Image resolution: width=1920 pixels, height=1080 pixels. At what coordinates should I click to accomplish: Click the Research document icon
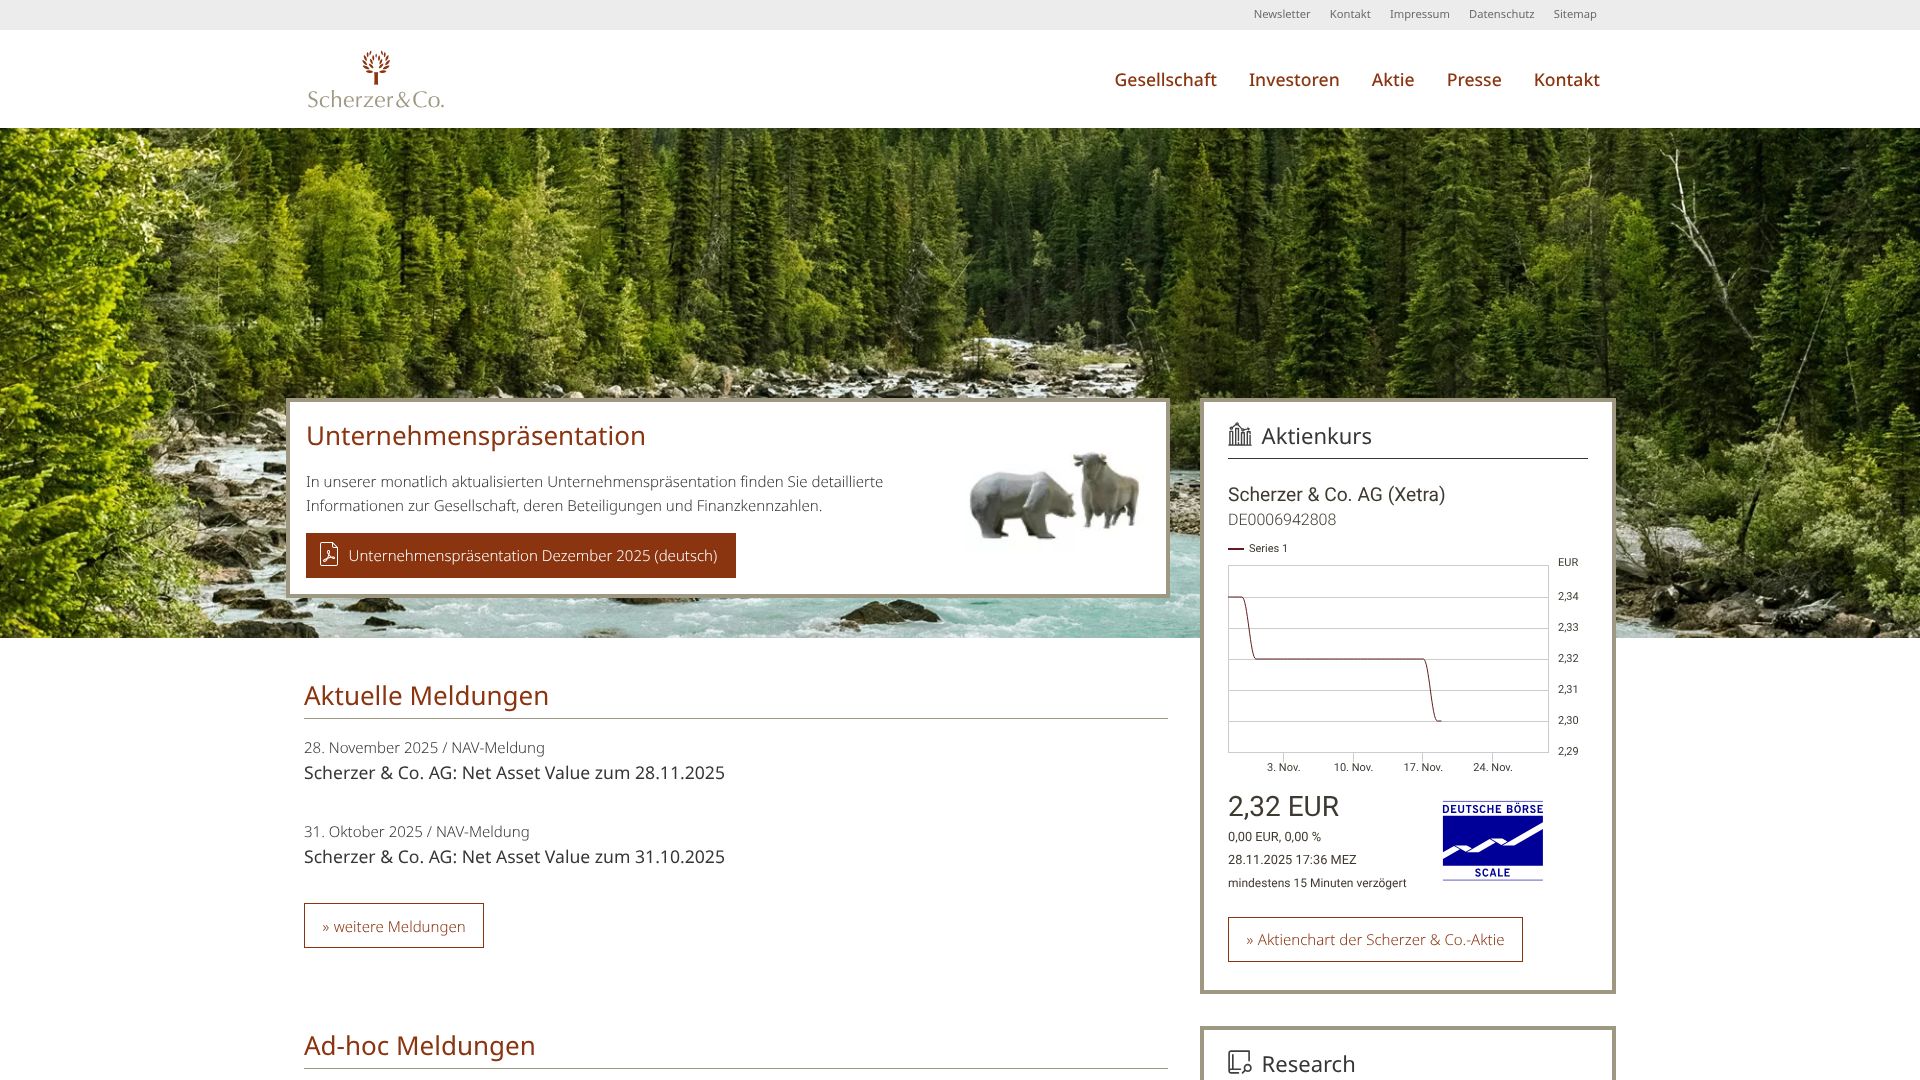(x=1240, y=1062)
